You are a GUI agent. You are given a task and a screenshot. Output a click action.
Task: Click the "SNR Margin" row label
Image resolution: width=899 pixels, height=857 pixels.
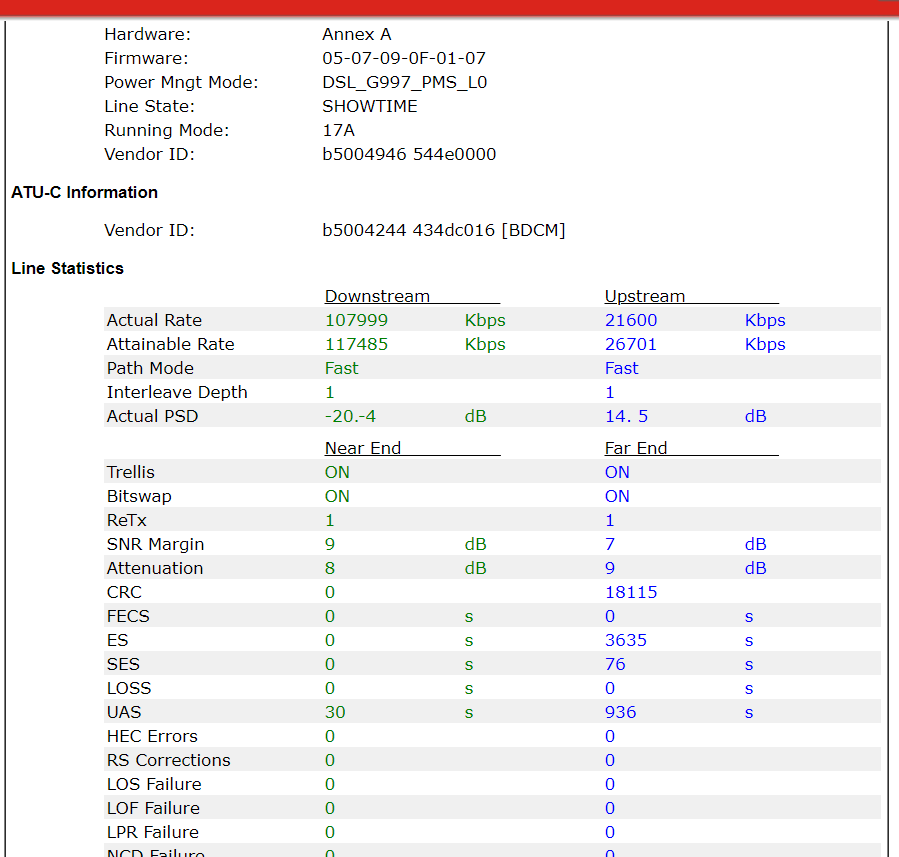(x=155, y=545)
